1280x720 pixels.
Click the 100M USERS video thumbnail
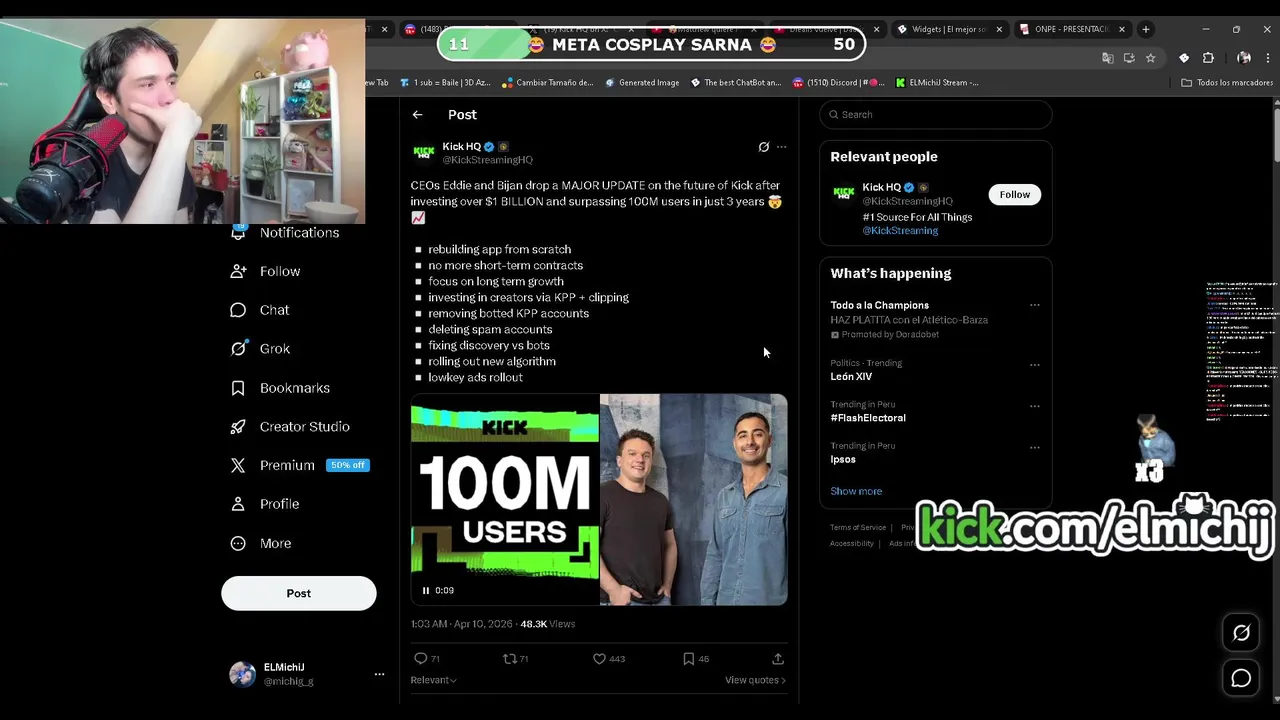(505, 500)
